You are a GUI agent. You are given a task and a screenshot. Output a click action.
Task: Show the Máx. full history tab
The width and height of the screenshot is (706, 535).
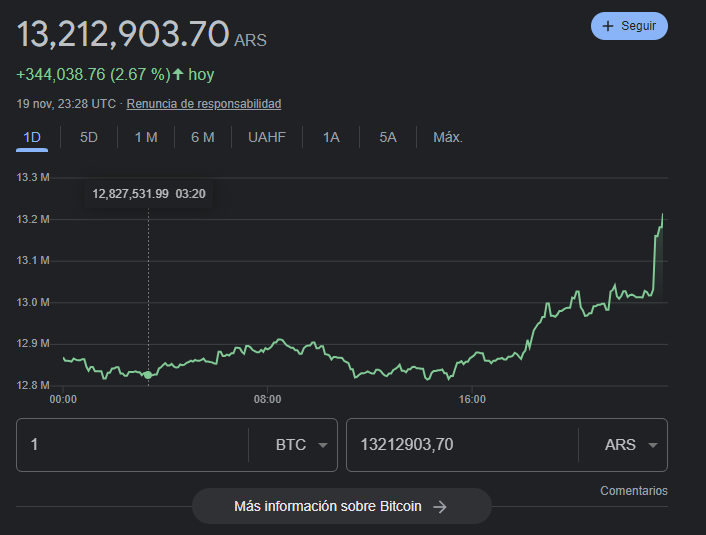pyautogui.click(x=448, y=137)
